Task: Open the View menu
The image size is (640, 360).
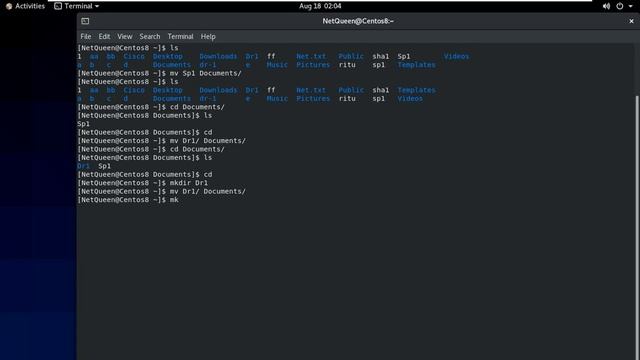Action: pos(124,36)
